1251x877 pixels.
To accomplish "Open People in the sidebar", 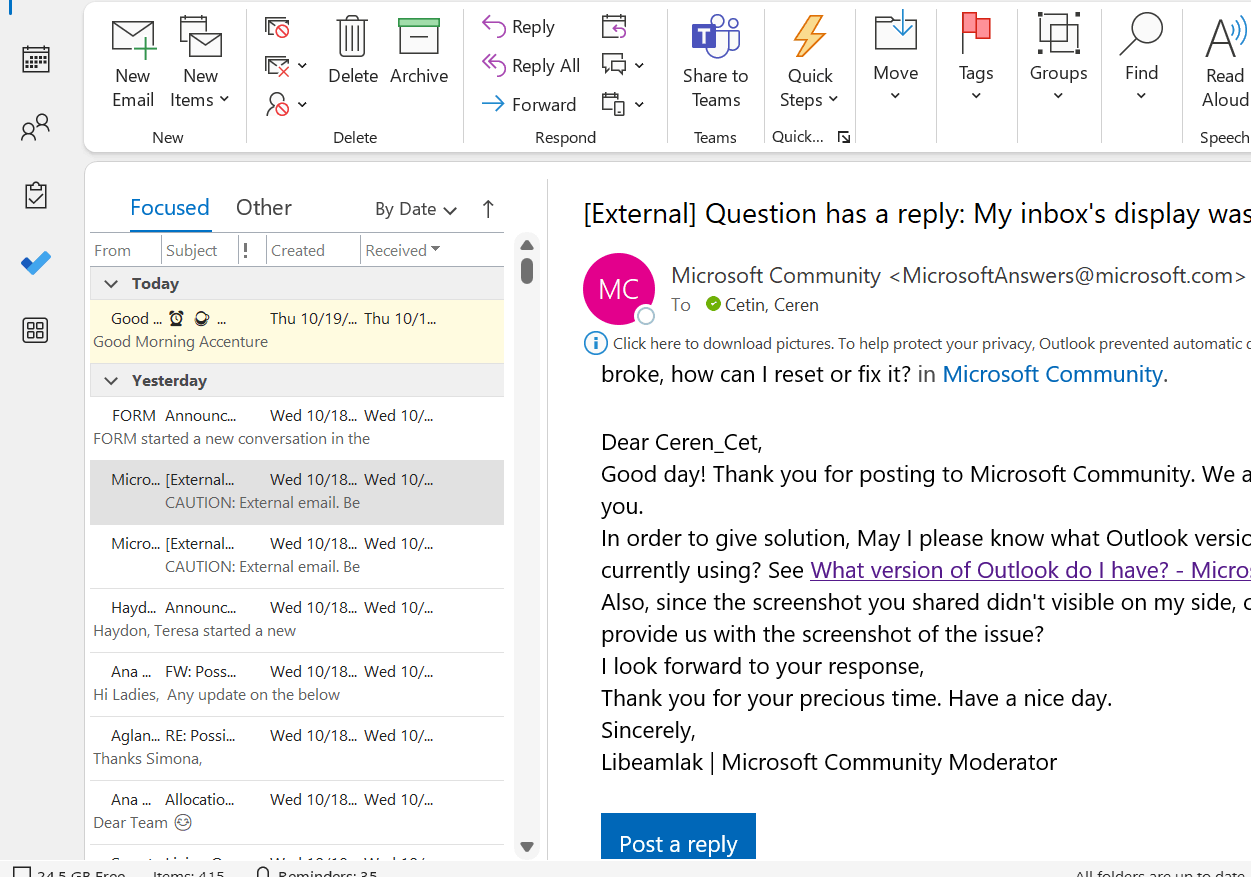I will [x=36, y=127].
